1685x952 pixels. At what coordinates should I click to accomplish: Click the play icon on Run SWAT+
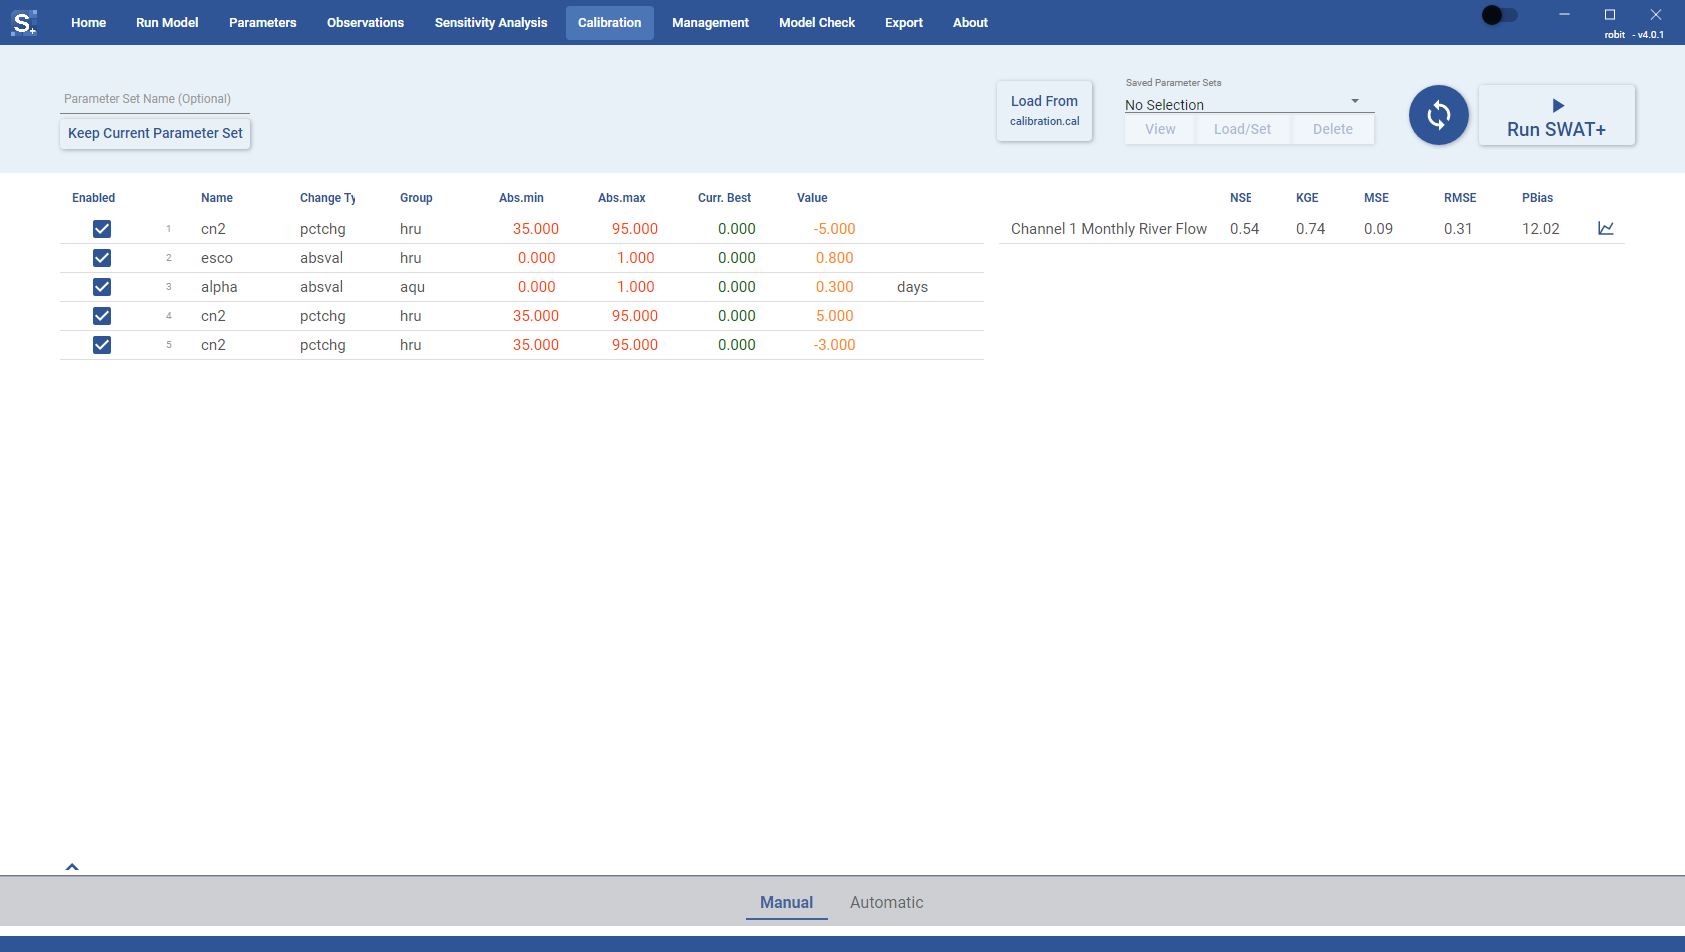point(1558,106)
